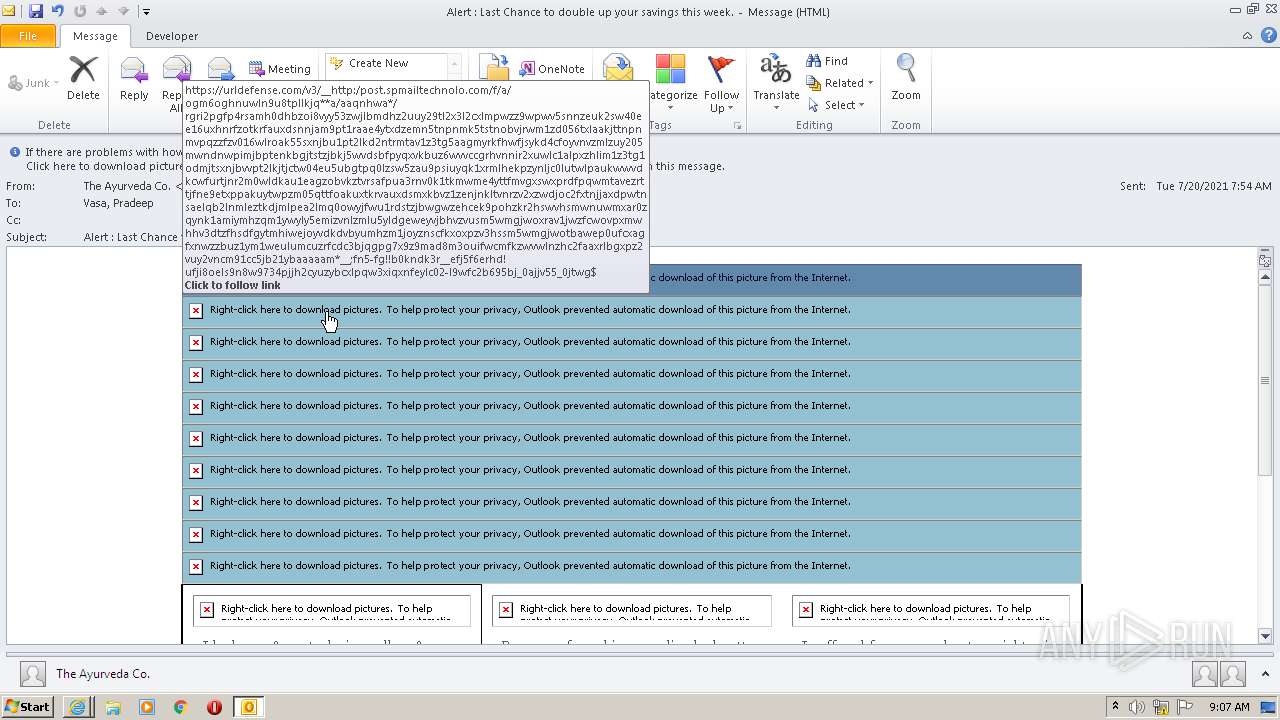The width and height of the screenshot is (1280, 720).
Task: Click the Undo arrow in quick access toolbar
Action: 58,11
